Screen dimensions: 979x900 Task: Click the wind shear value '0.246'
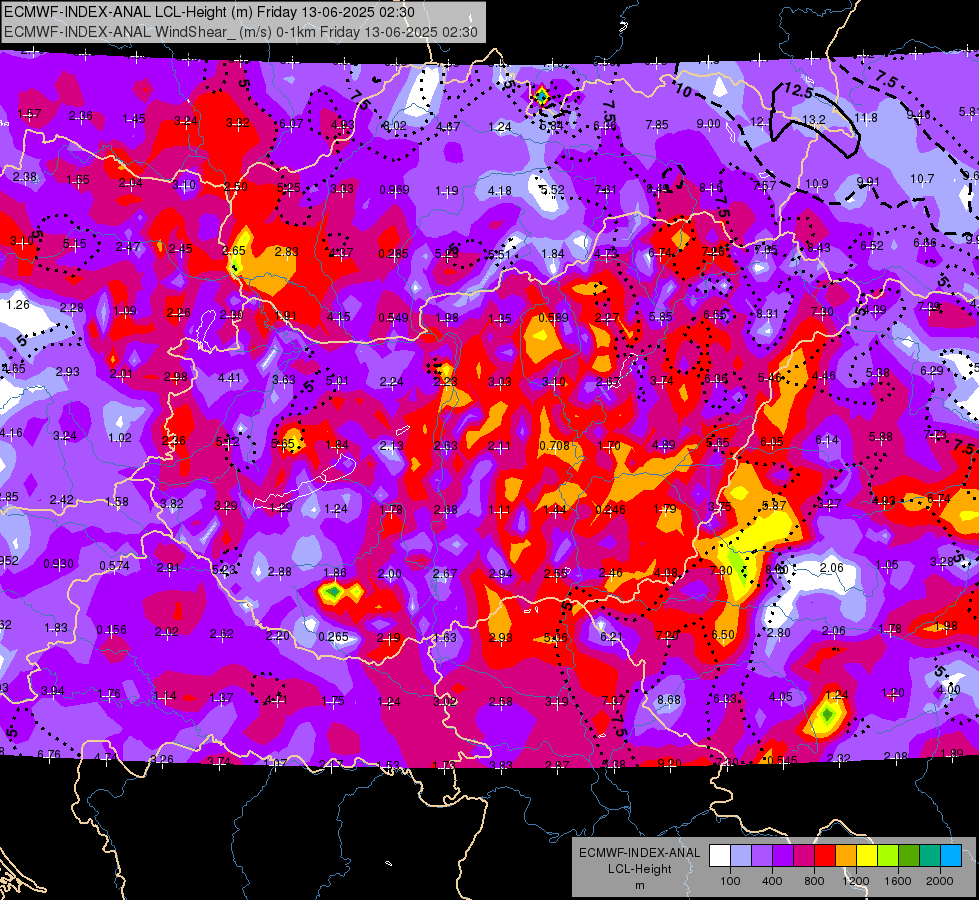click(611, 510)
